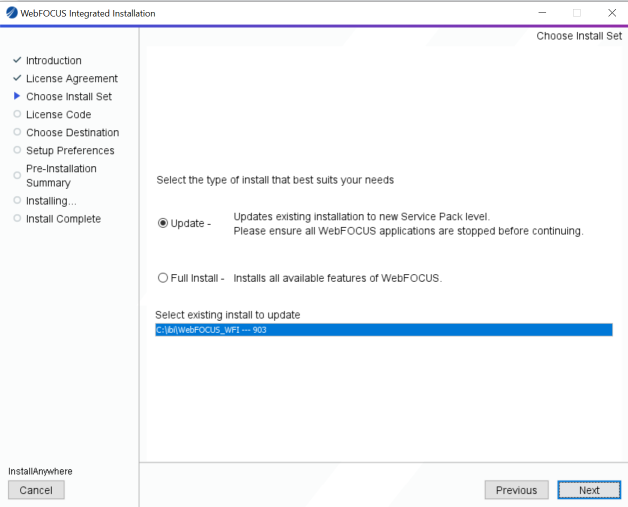Image resolution: width=628 pixels, height=507 pixels.
Task: Click the circle icon beside Pre-Installation Summary
Action: pyautogui.click(x=17, y=175)
